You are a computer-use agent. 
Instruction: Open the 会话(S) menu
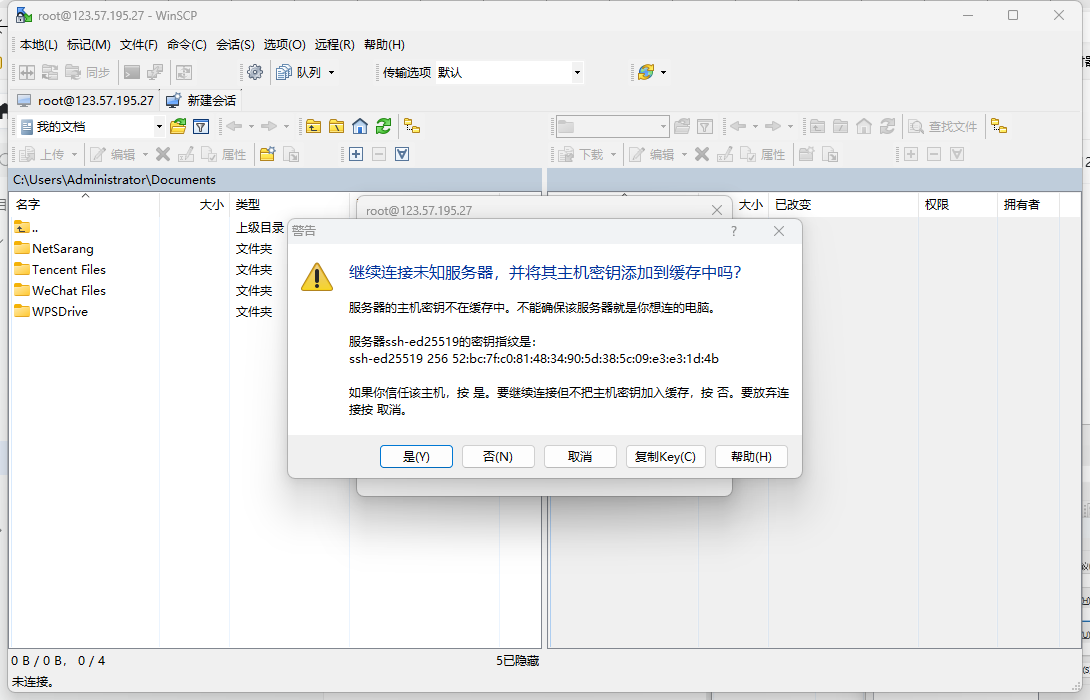235,44
